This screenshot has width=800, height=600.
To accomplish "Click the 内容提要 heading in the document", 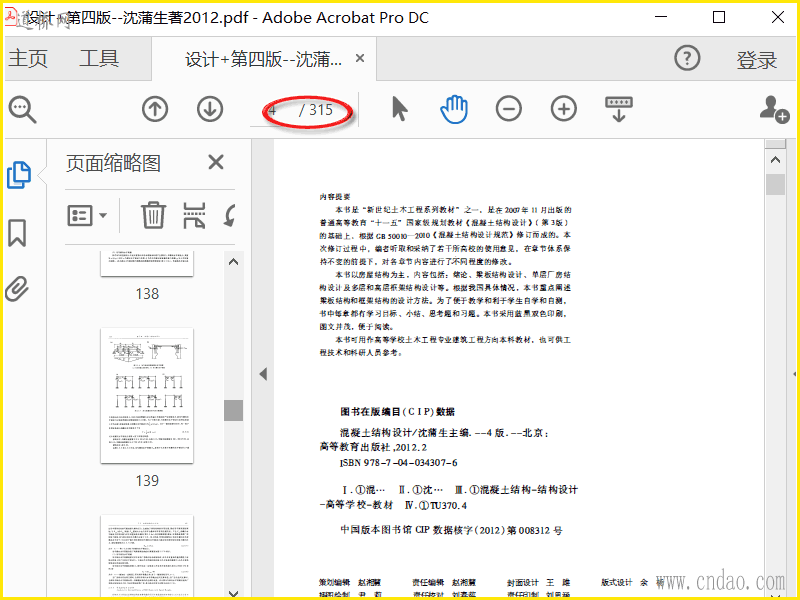I will click(x=335, y=196).
